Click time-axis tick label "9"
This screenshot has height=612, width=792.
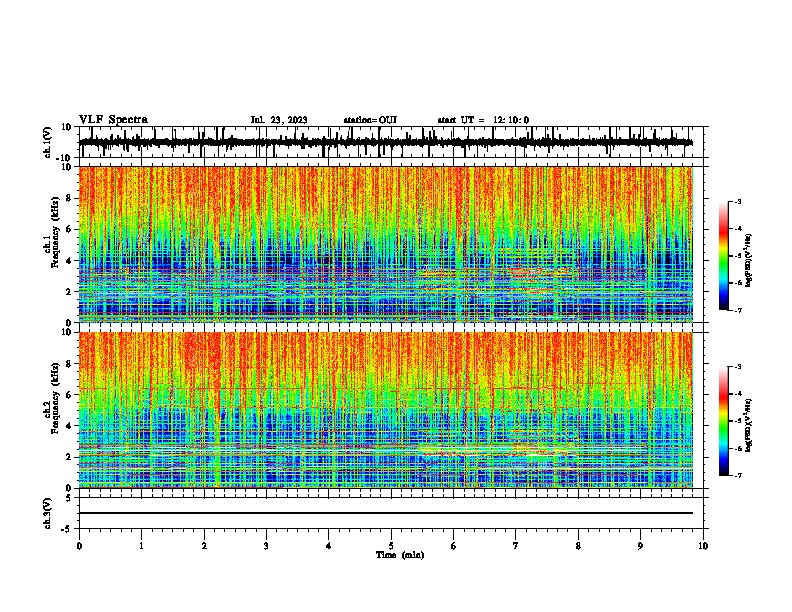pyautogui.click(x=640, y=546)
